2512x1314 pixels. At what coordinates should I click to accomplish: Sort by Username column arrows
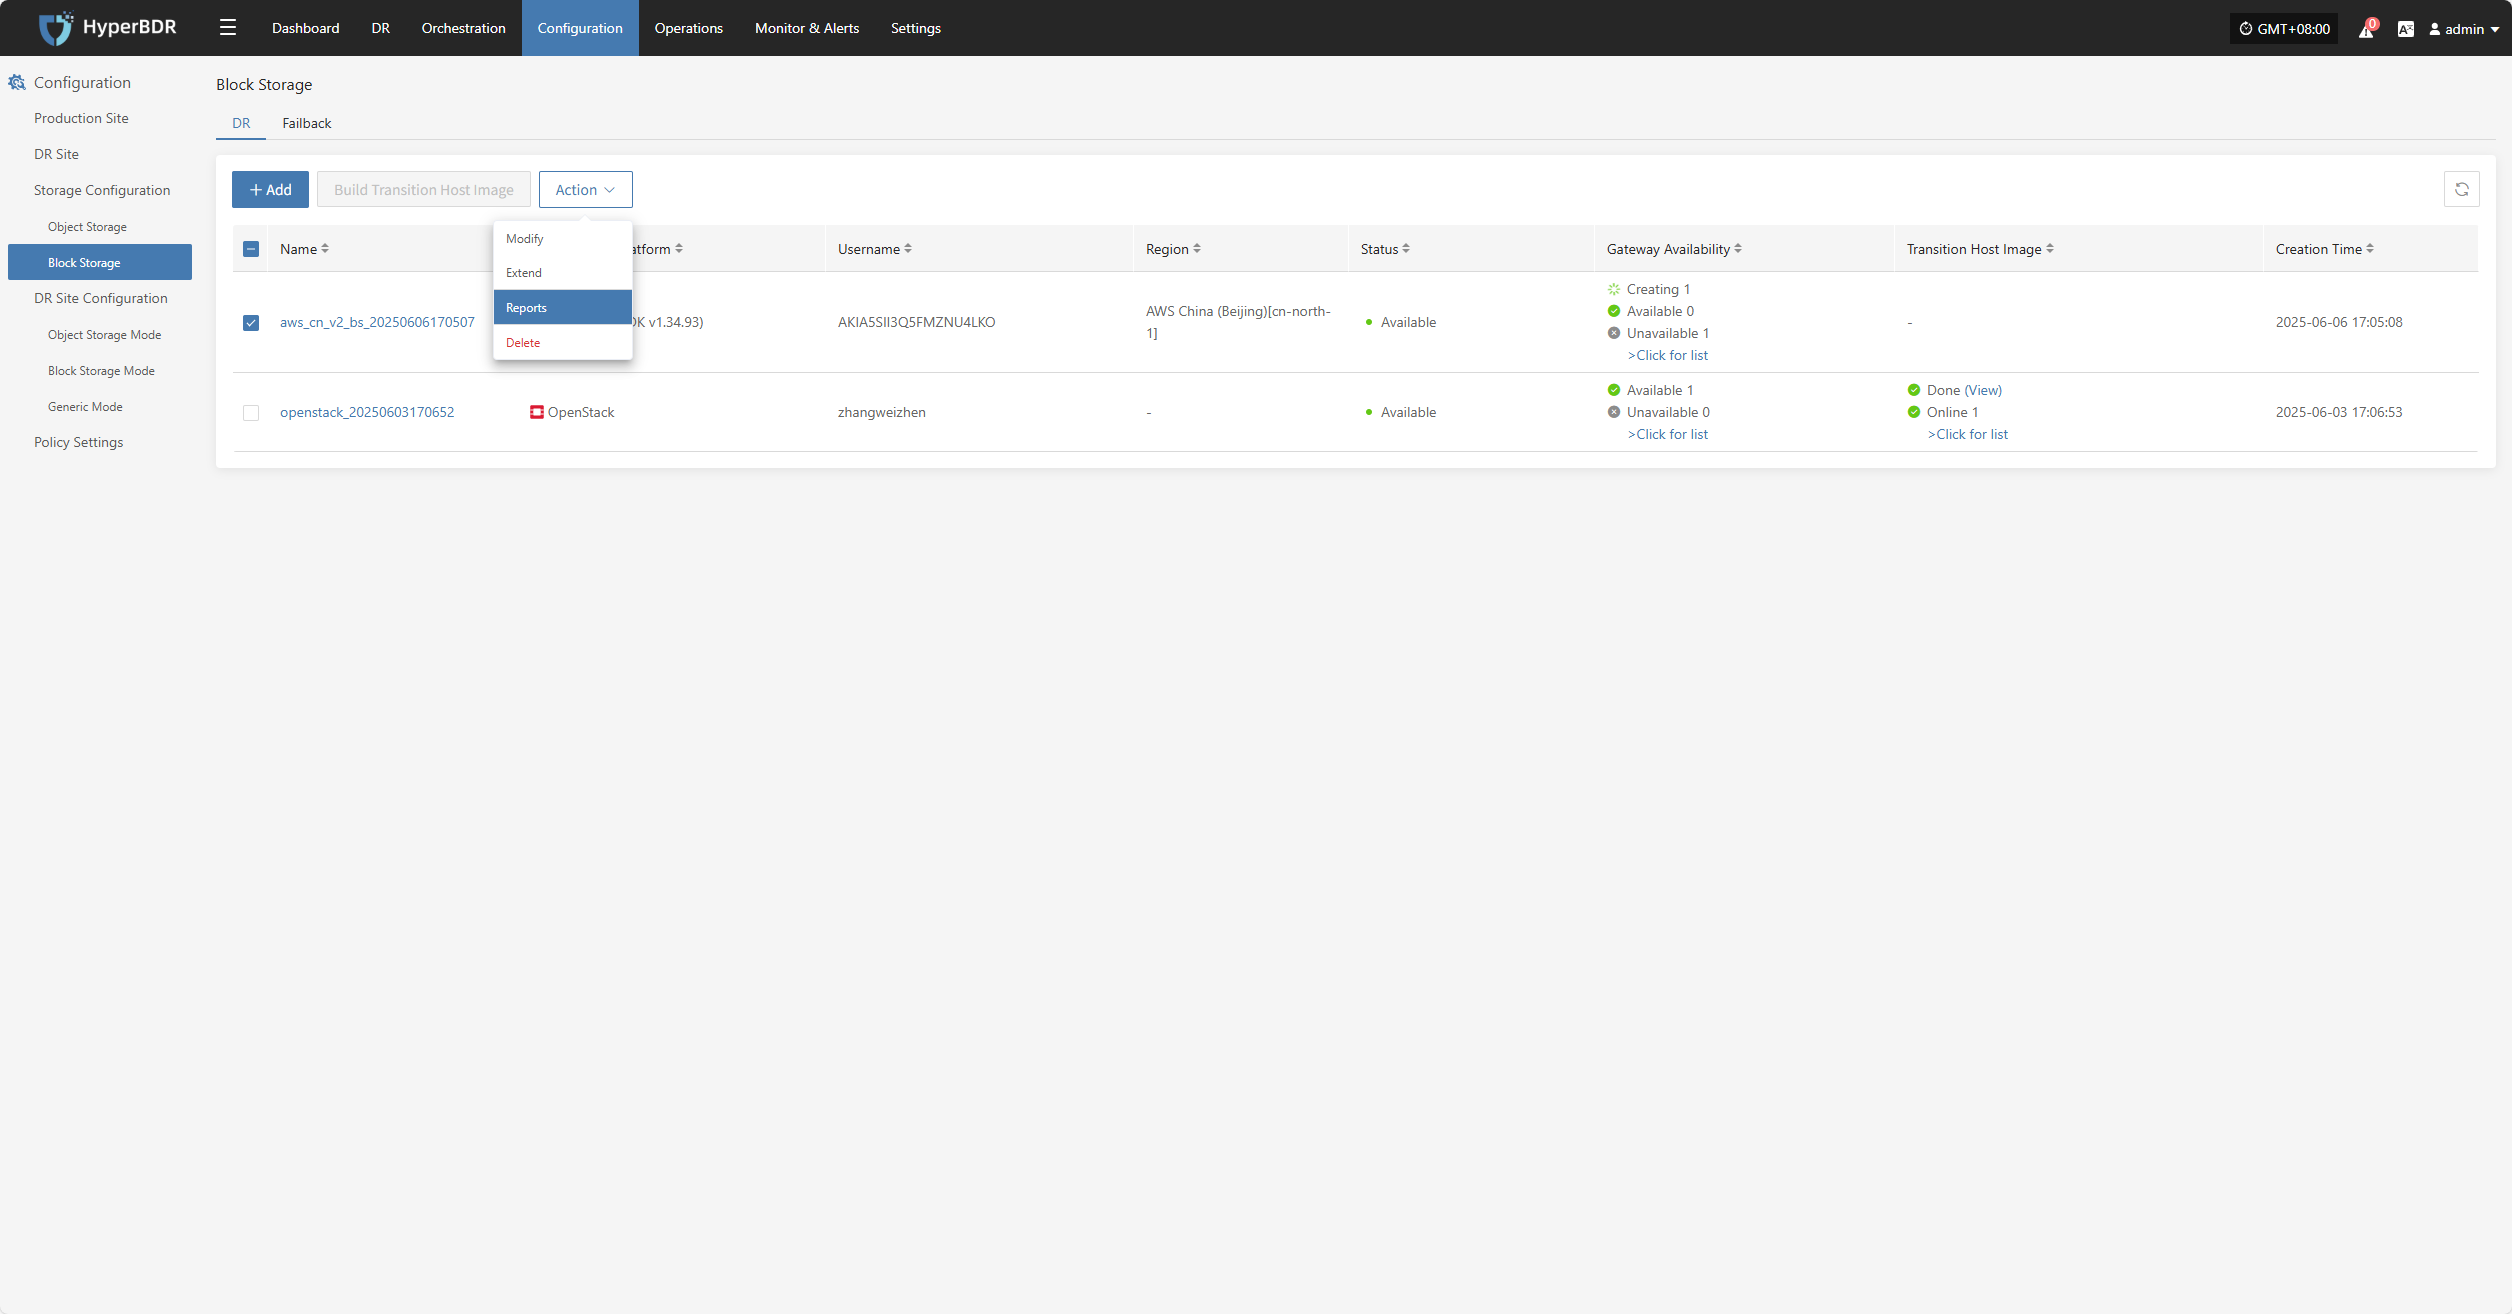click(x=908, y=249)
